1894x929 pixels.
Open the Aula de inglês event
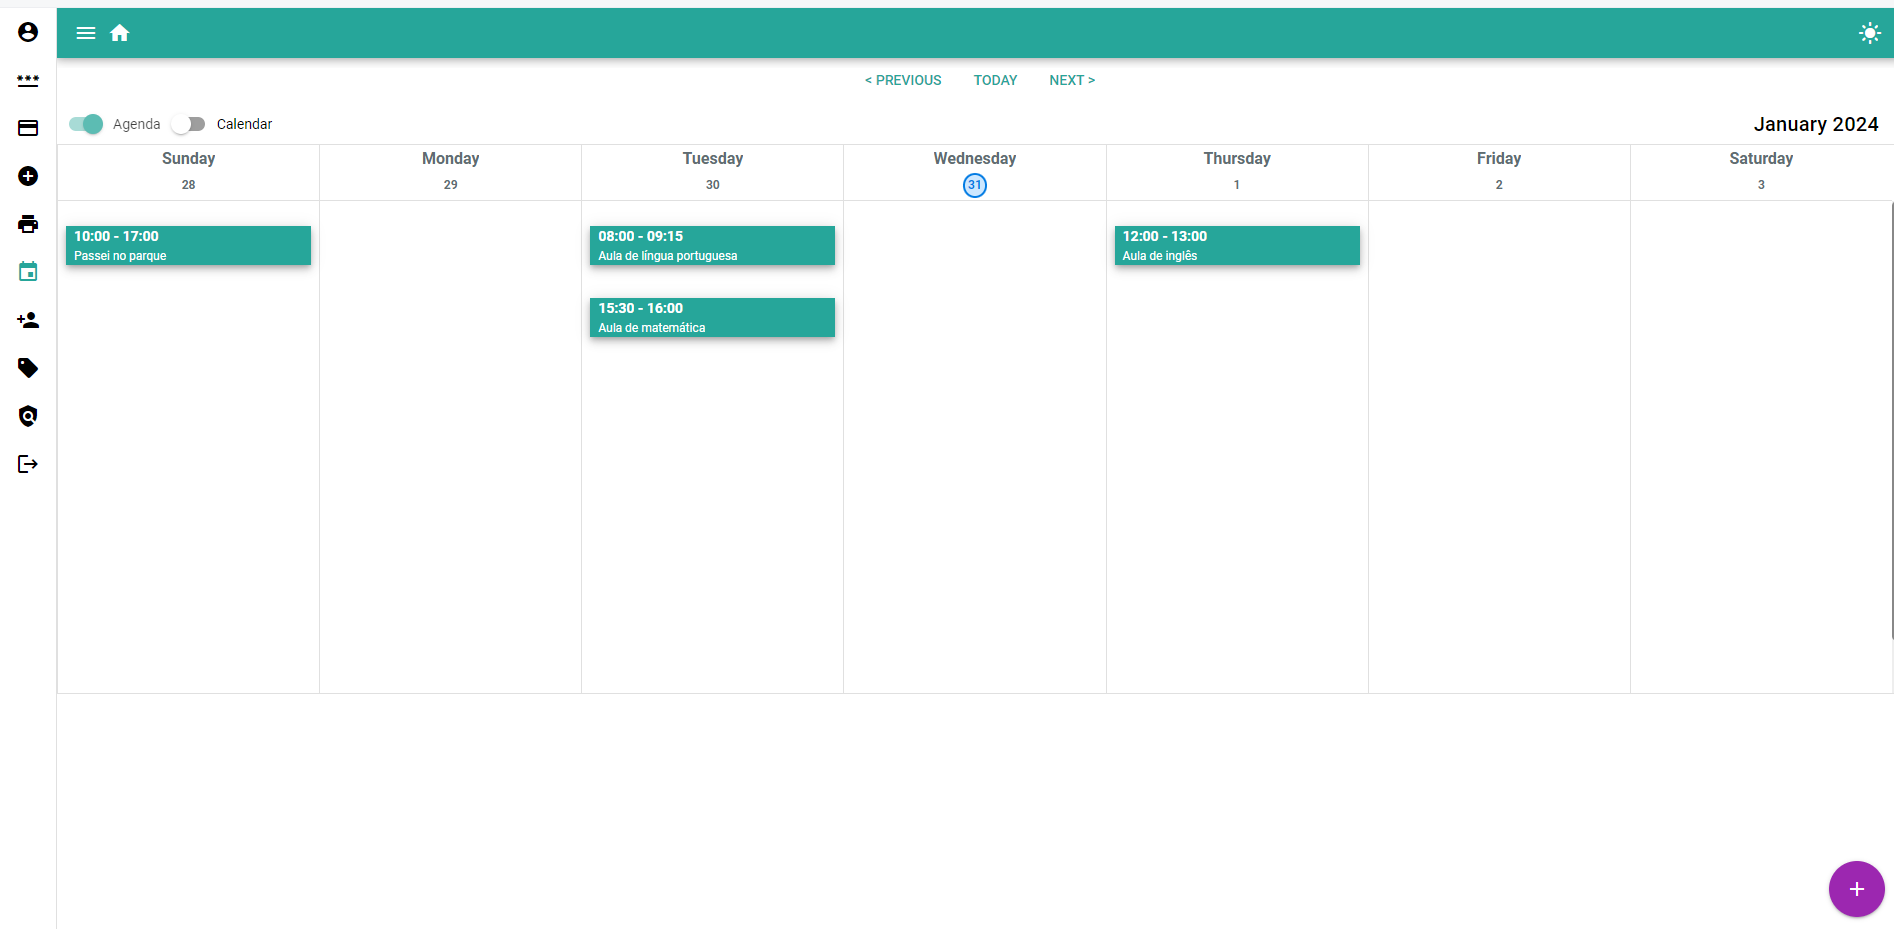1237,246
